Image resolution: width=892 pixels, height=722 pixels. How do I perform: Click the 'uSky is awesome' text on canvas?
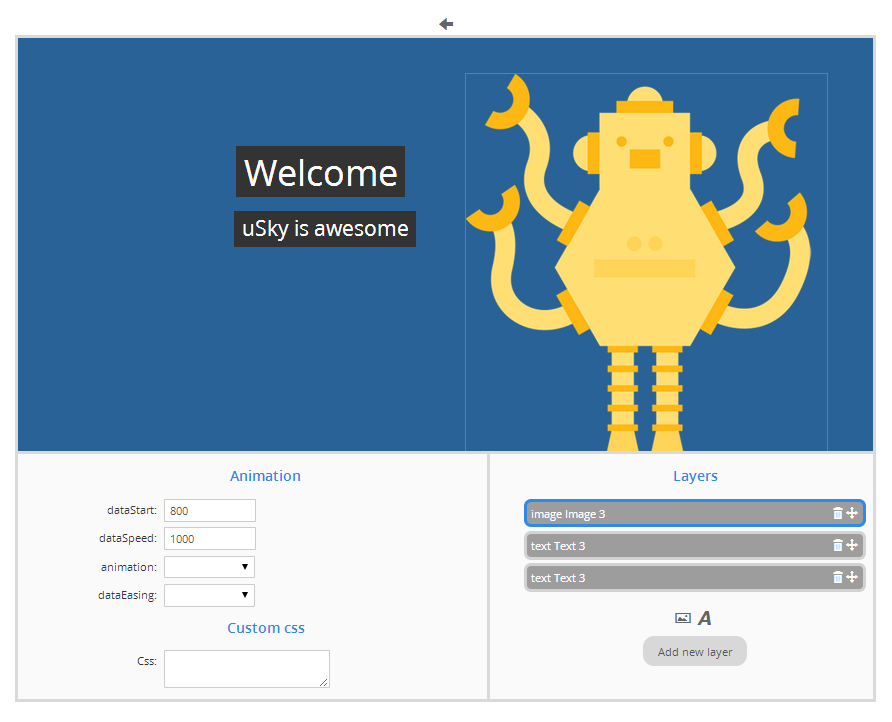click(x=325, y=229)
